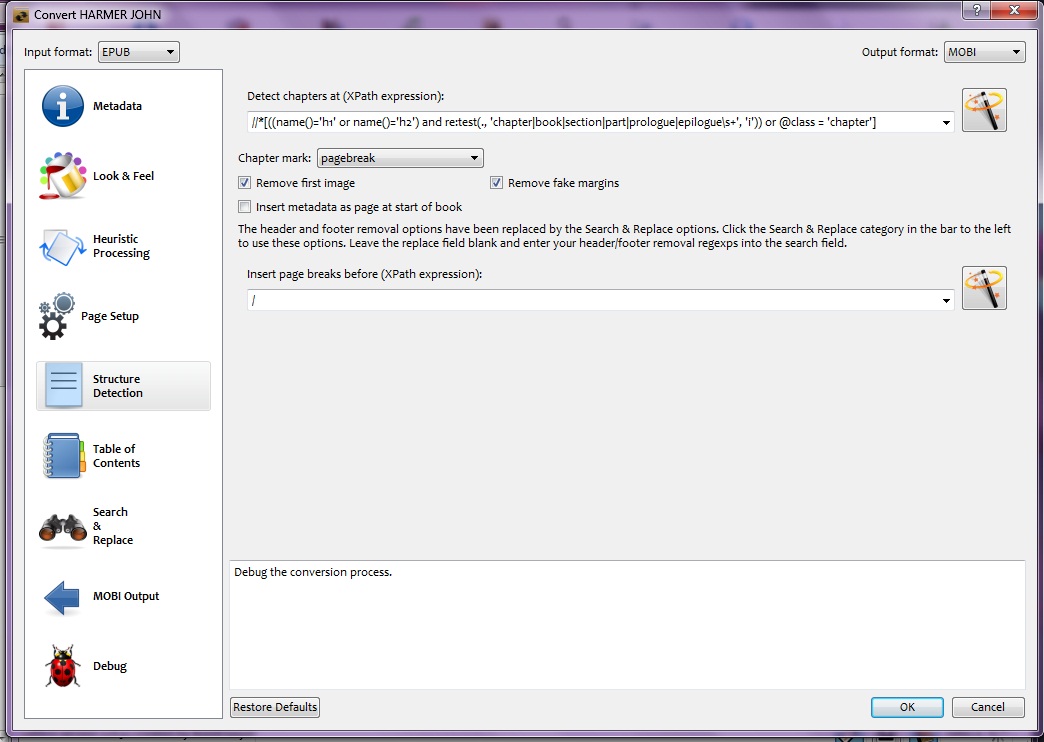Toggle Remove fake margins checkbox

[496, 183]
